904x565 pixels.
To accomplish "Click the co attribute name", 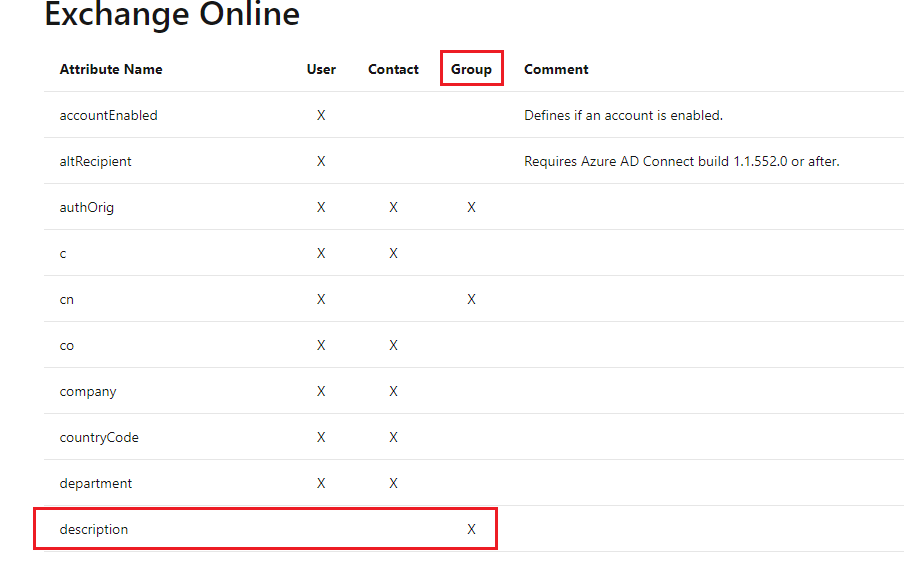I will click(x=66, y=346).
